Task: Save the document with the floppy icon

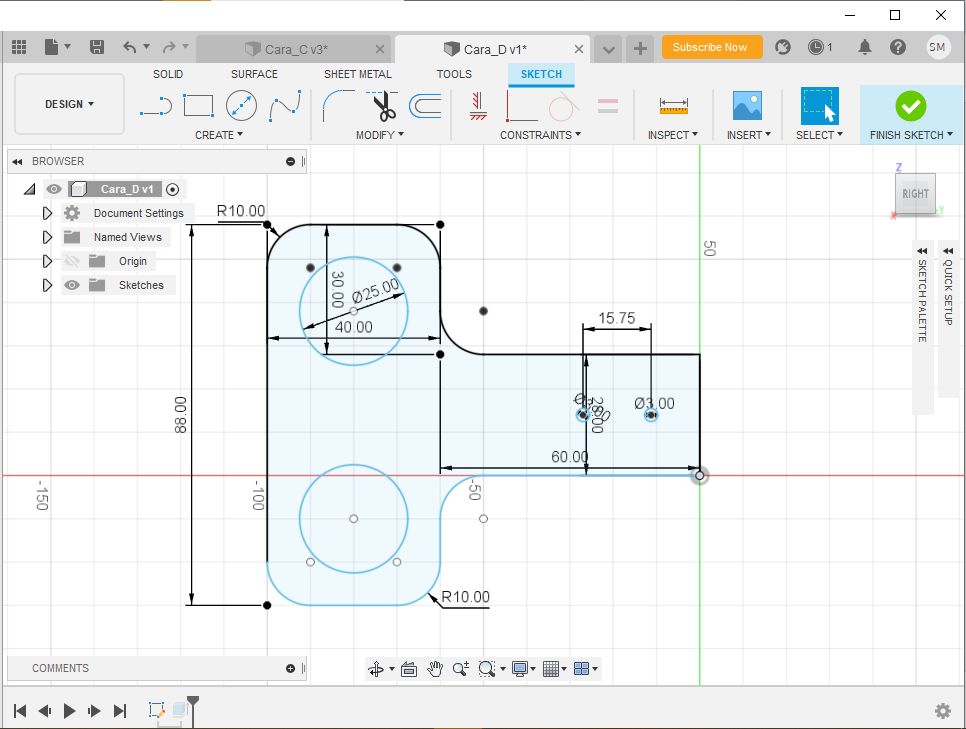Action: (97, 47)
